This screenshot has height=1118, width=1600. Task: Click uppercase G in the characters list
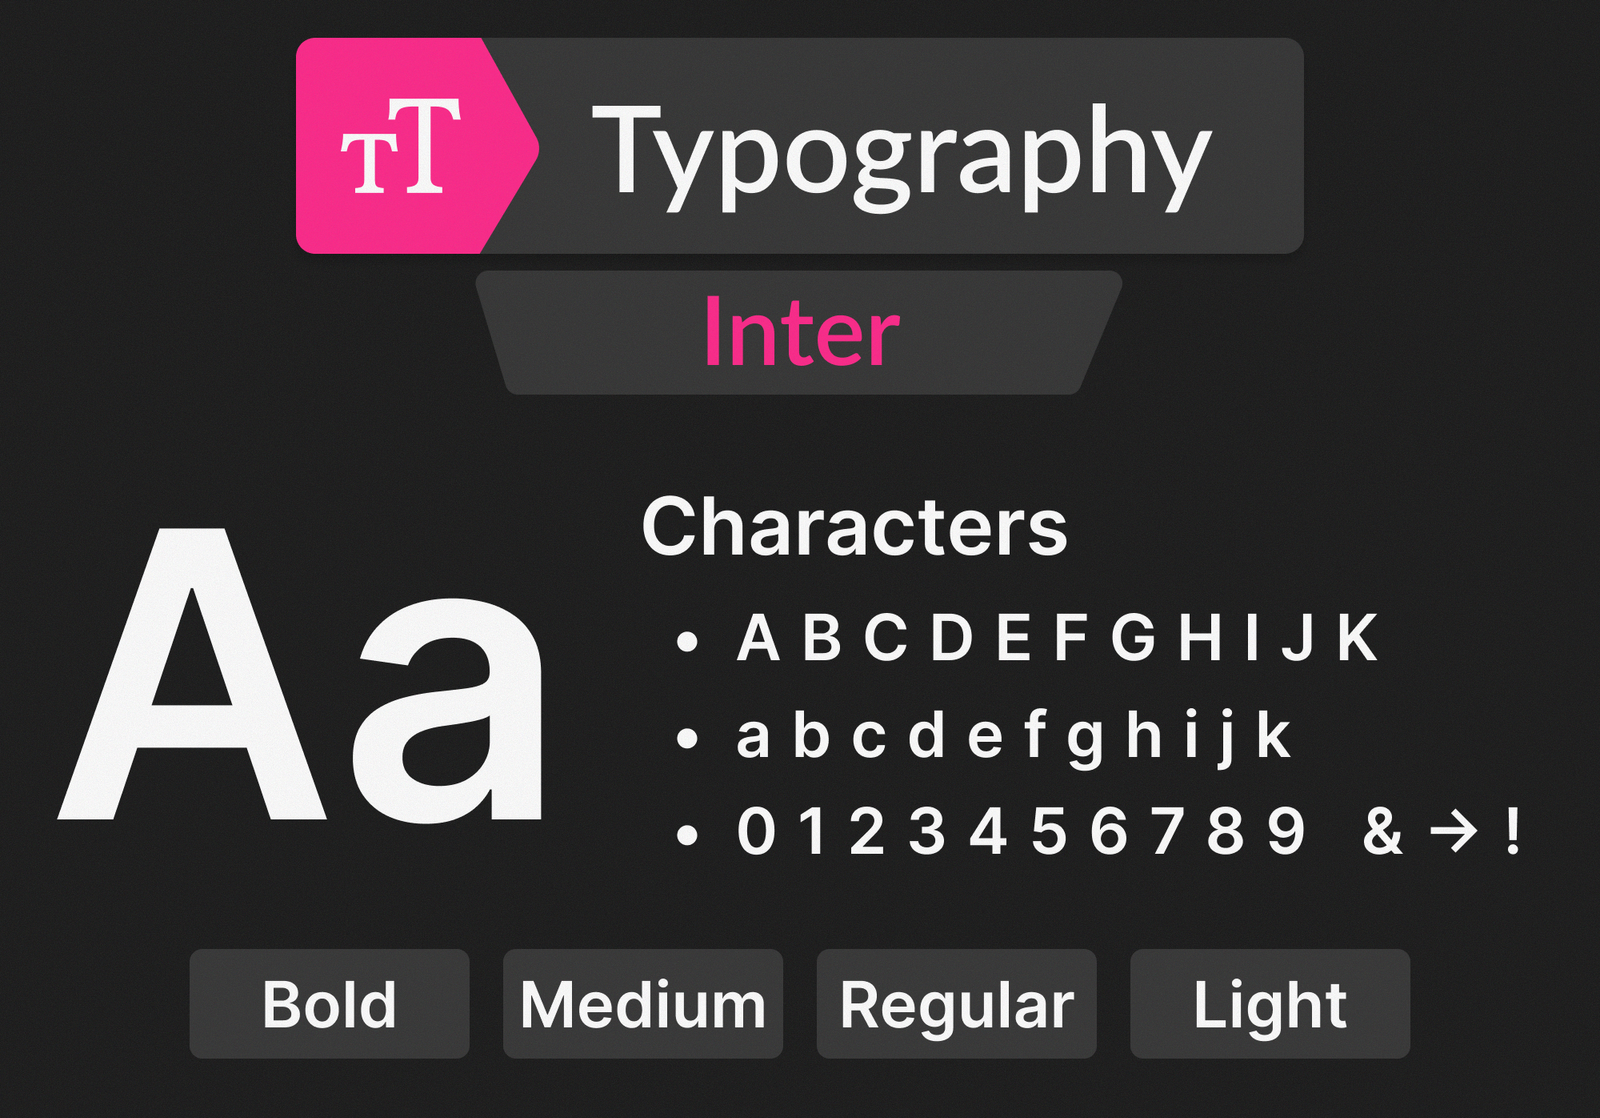click(x=1133, y=638)
